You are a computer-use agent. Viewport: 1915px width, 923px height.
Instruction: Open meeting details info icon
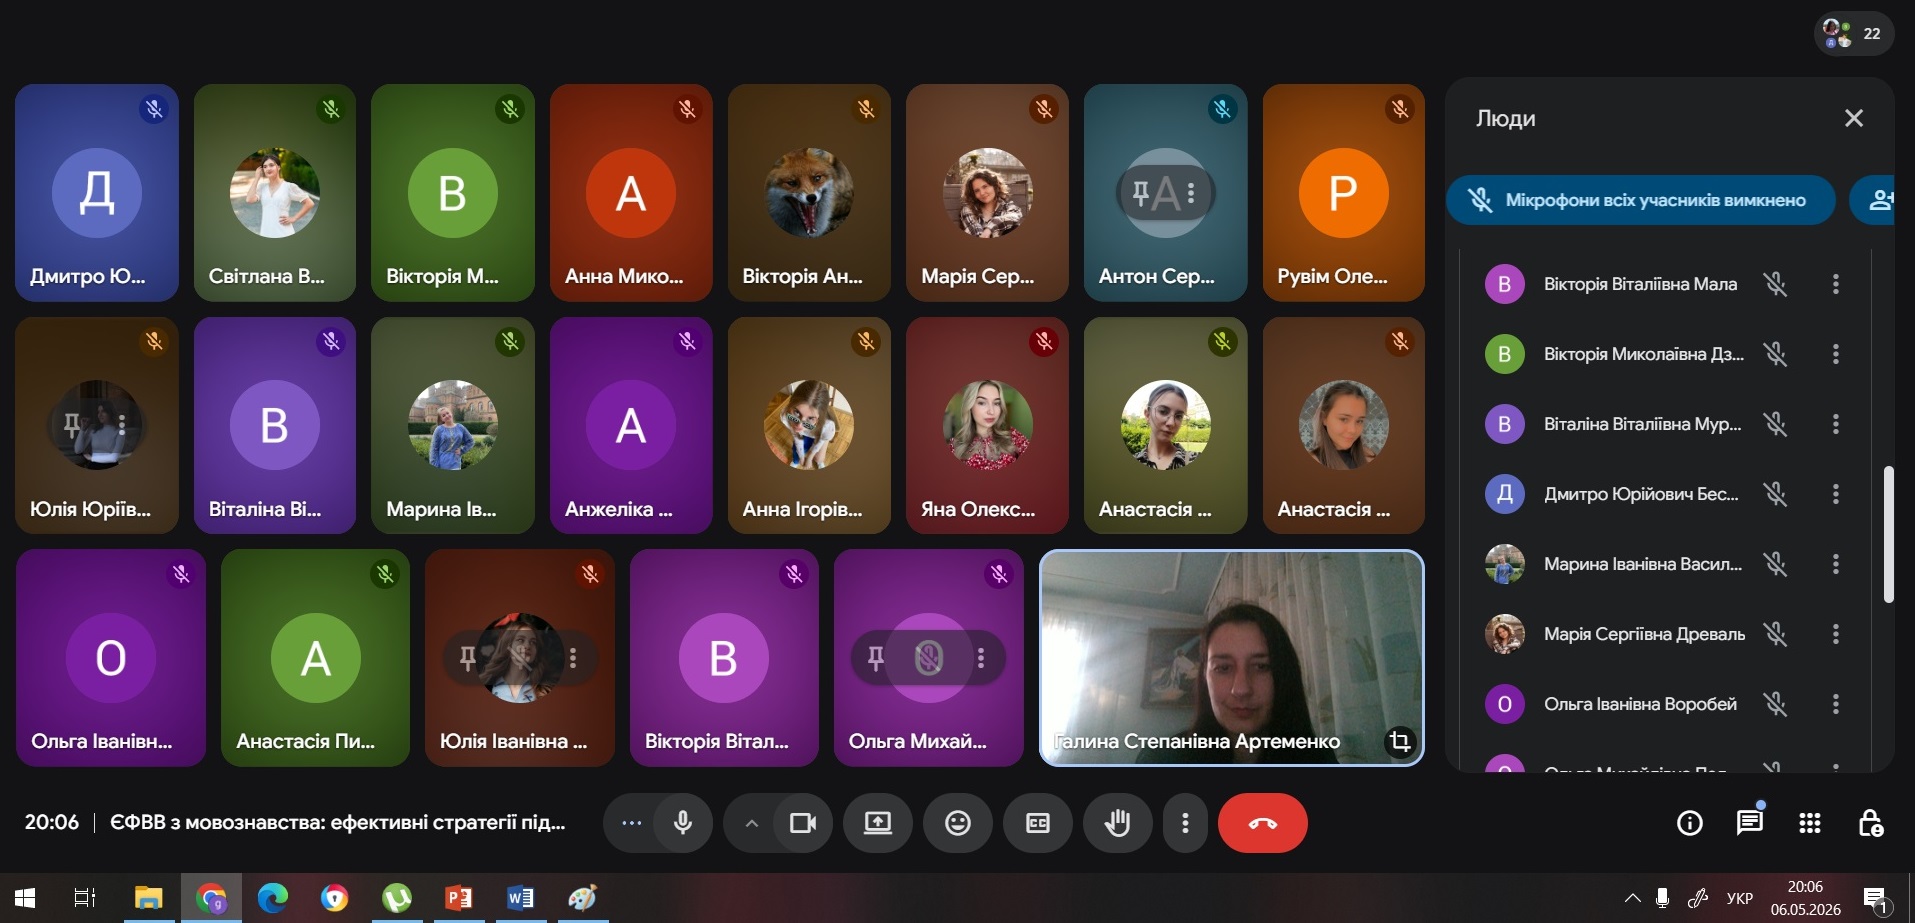tap(1690, 823)
